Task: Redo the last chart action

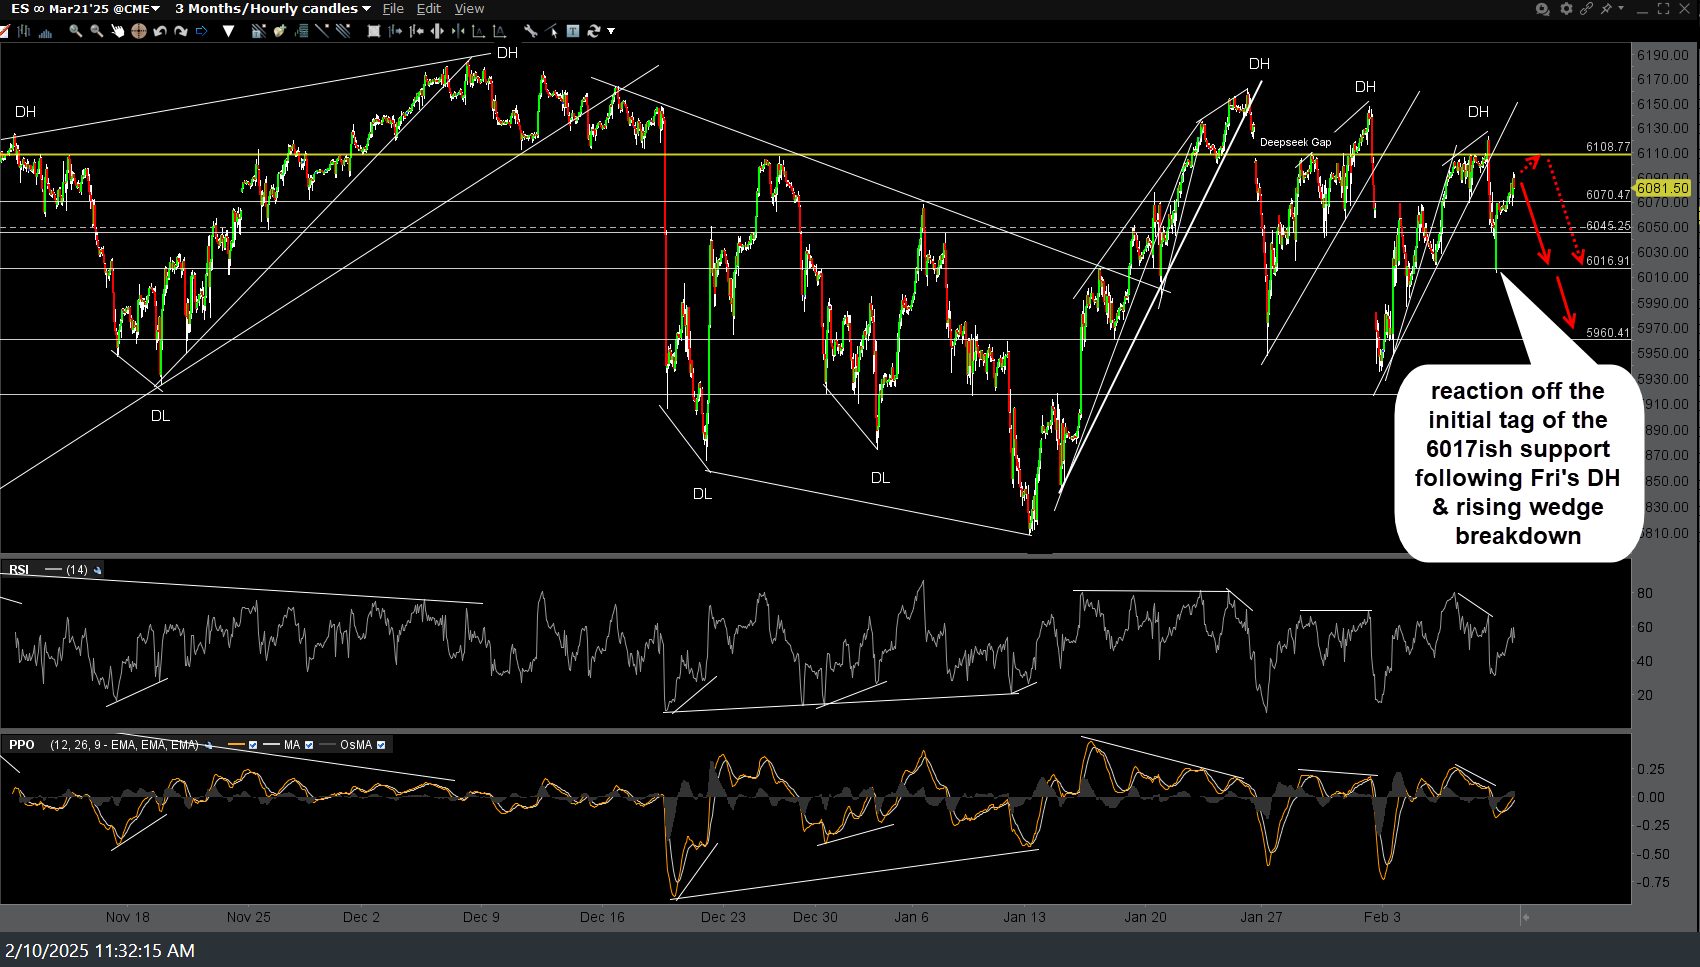Action: click(x=181, y=31)
